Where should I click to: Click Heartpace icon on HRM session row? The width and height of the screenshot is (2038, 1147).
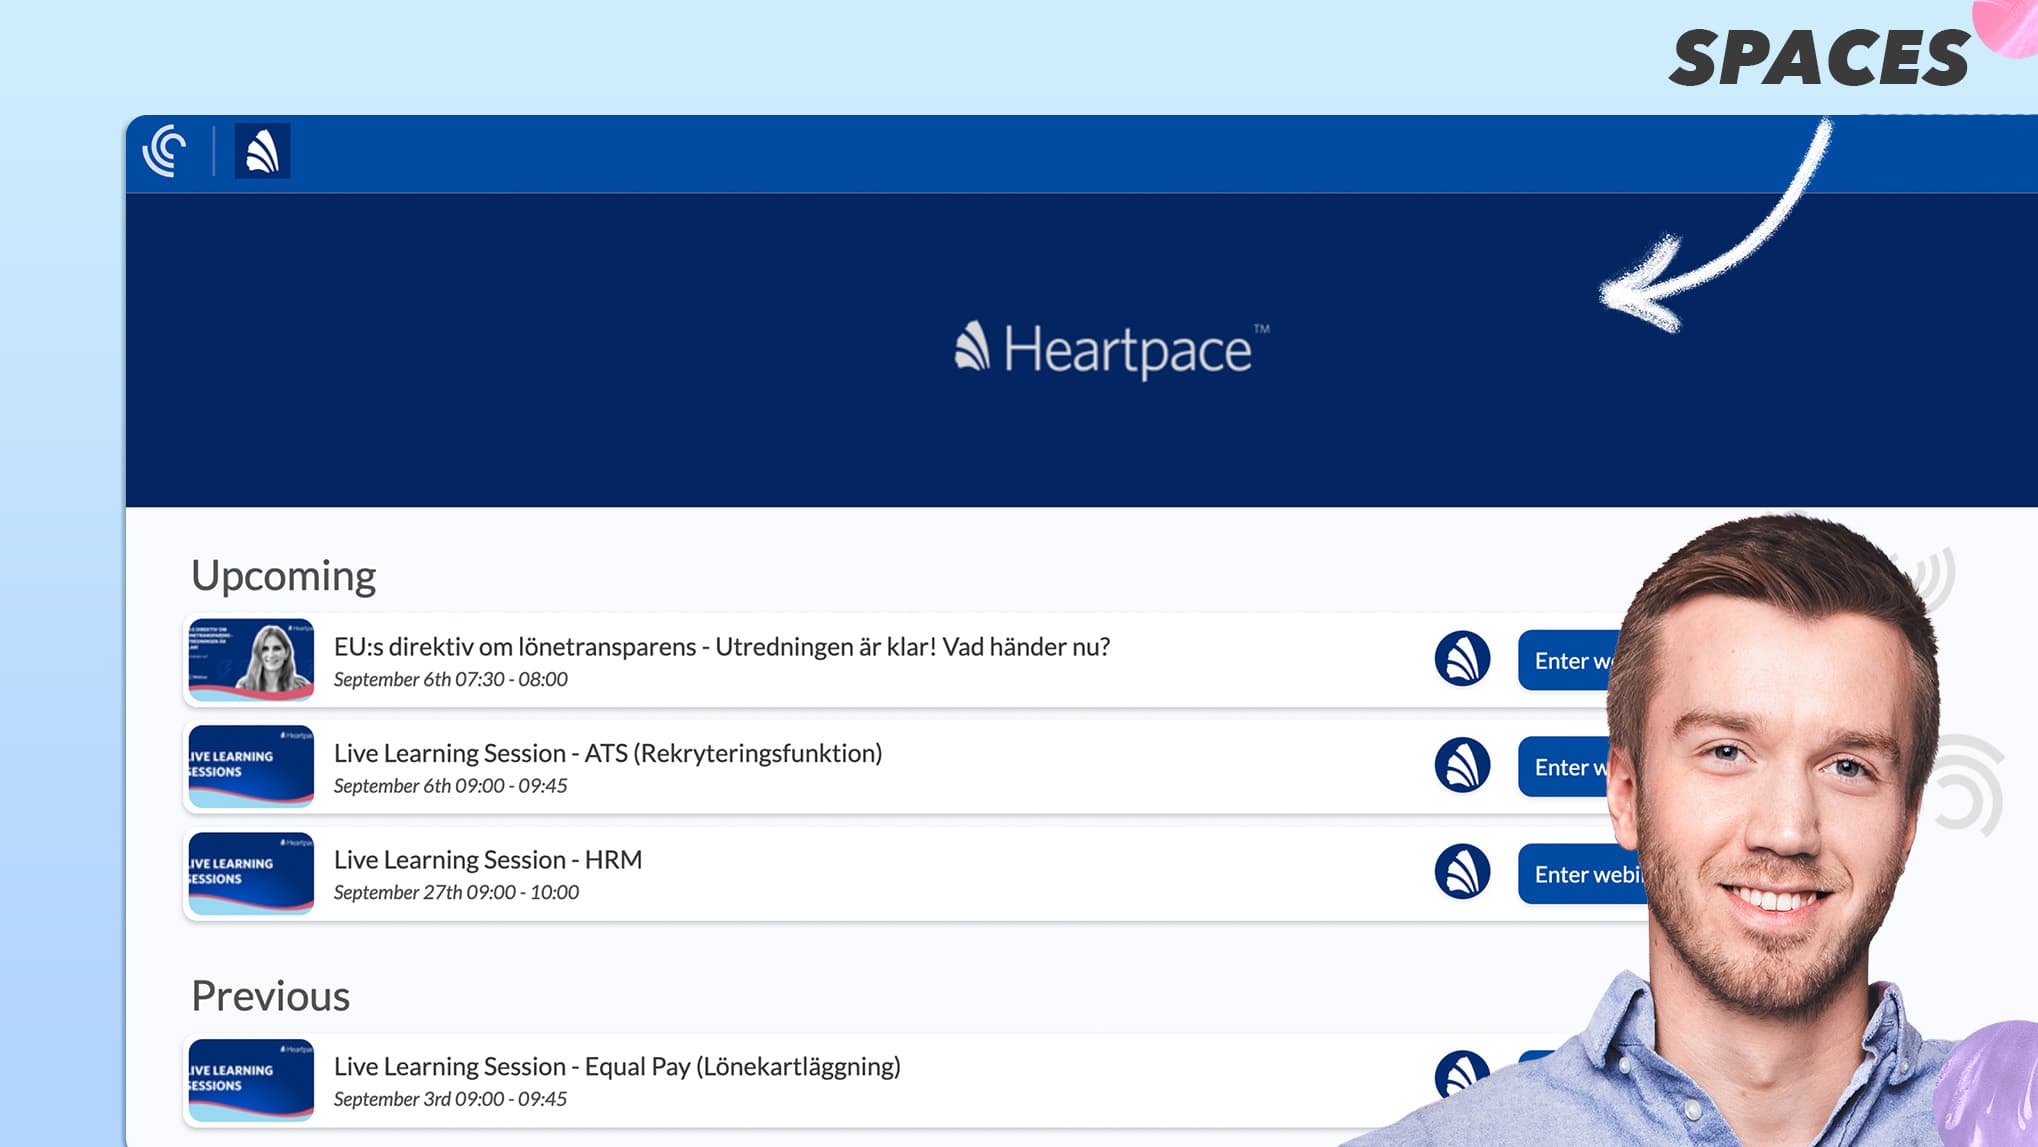pyautogui.click(x=1462, y=872)
